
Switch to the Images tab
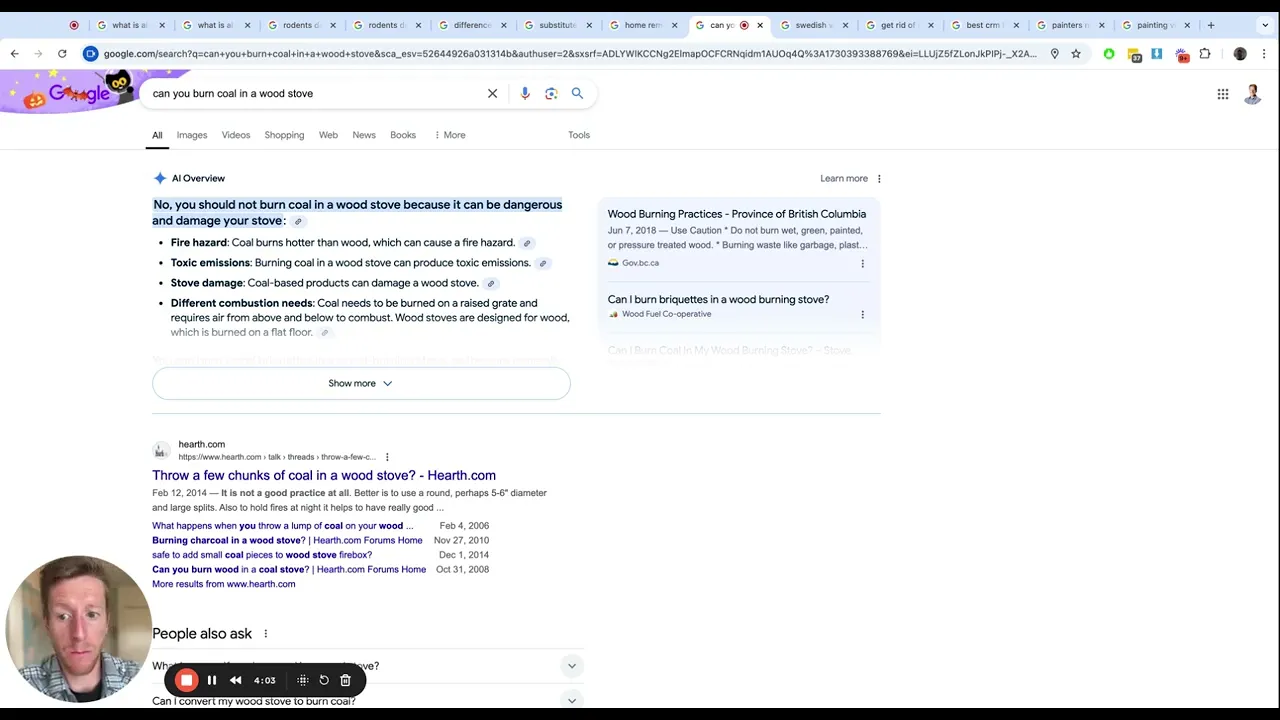point(192,135)
